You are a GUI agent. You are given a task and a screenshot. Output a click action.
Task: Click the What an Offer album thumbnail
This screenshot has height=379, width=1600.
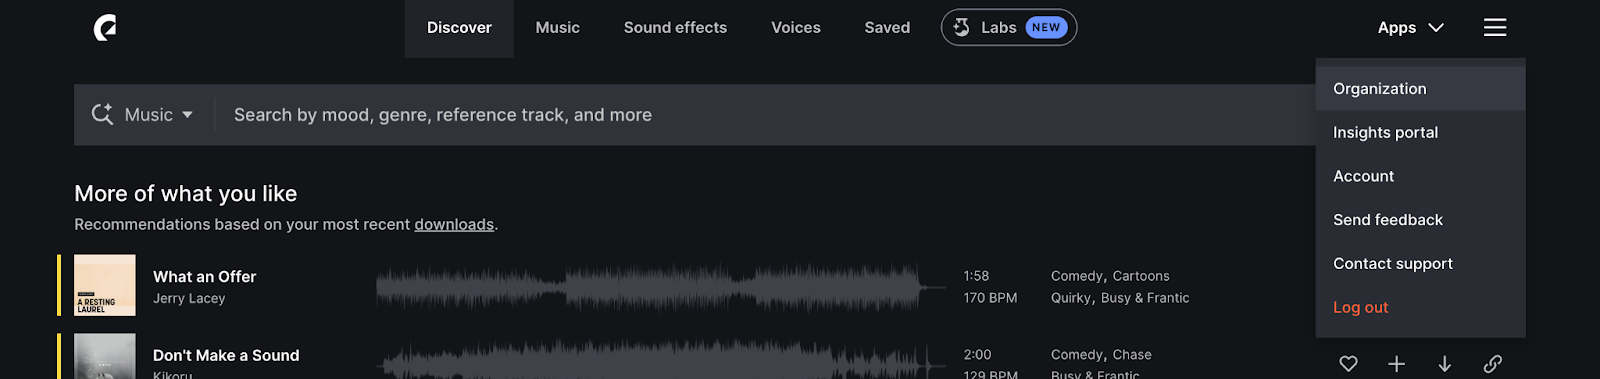click(x=105, y=285)
